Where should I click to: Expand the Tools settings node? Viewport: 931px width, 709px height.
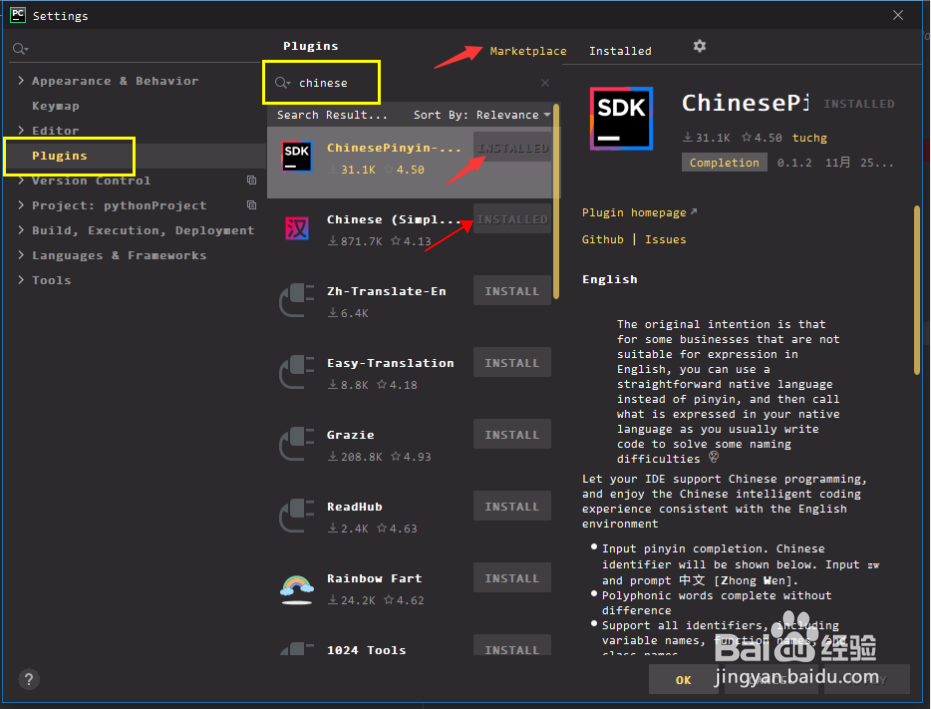[21, 280]
